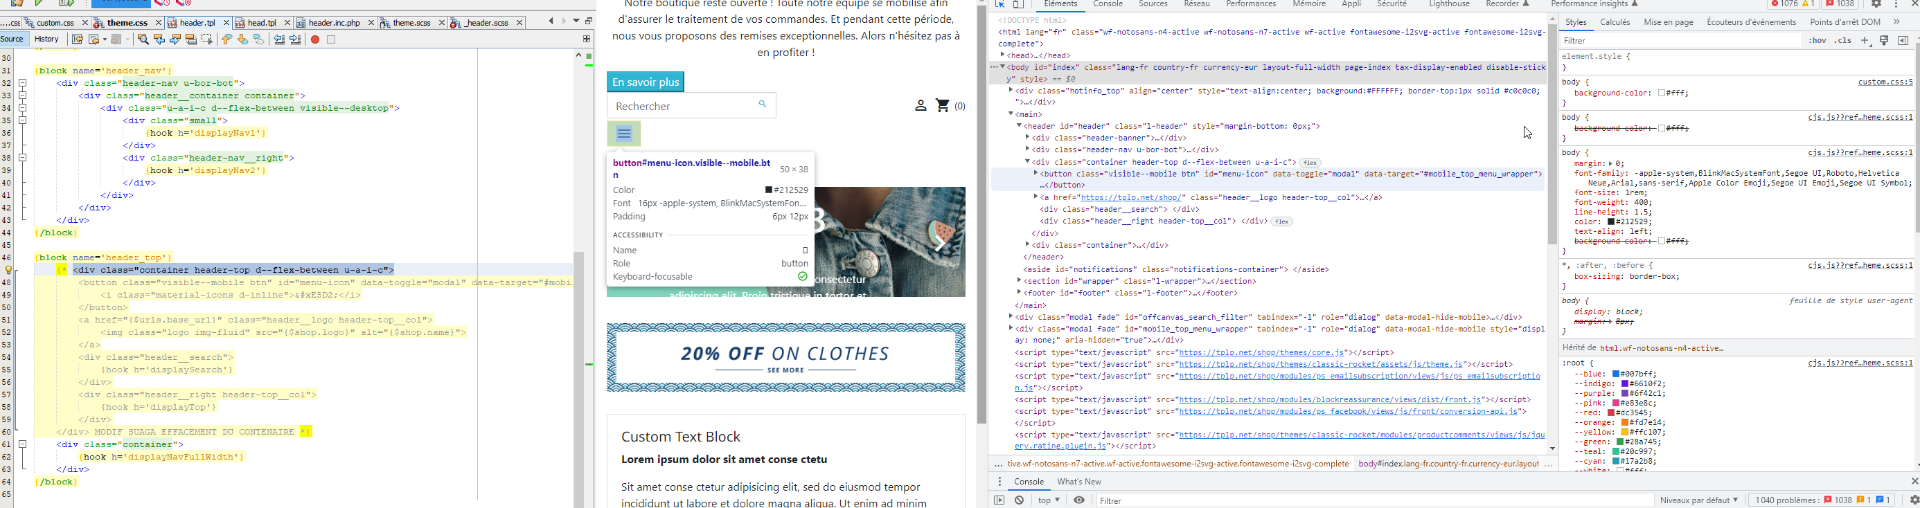Collapse the code fold at line 61
1920x508 pixels.
[22, 444]
